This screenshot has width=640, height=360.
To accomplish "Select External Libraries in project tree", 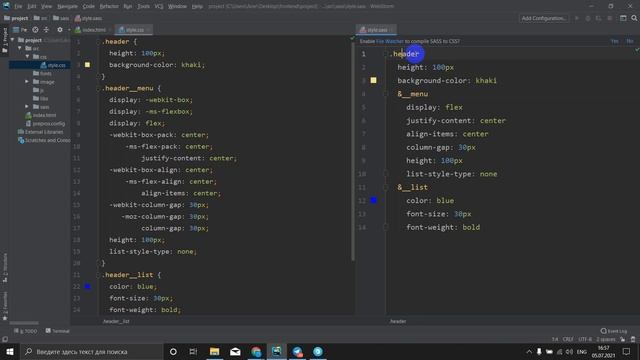I will [x=40, y=132].
